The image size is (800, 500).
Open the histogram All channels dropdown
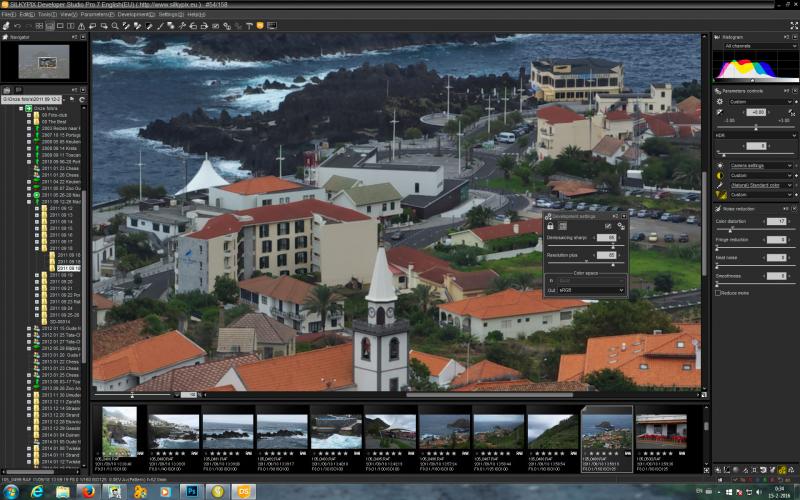[x=758, y=46]
